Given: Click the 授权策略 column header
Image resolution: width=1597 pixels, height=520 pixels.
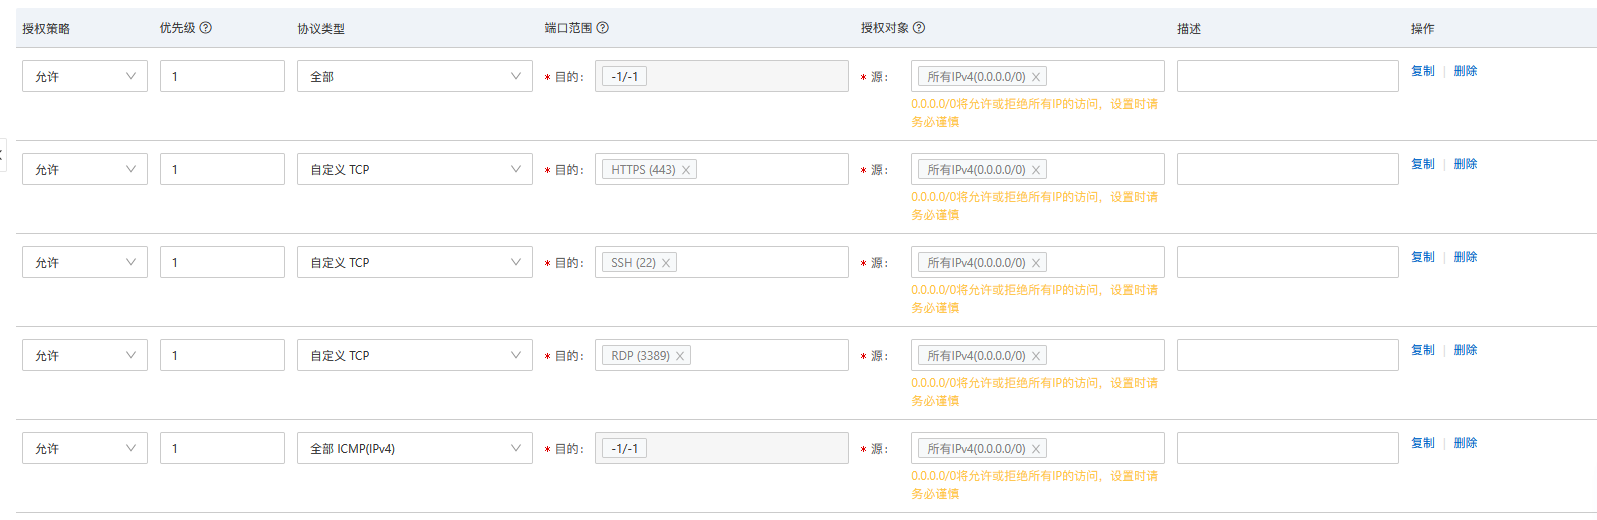Looking at the screenshot, I should (x=46, y=29).
